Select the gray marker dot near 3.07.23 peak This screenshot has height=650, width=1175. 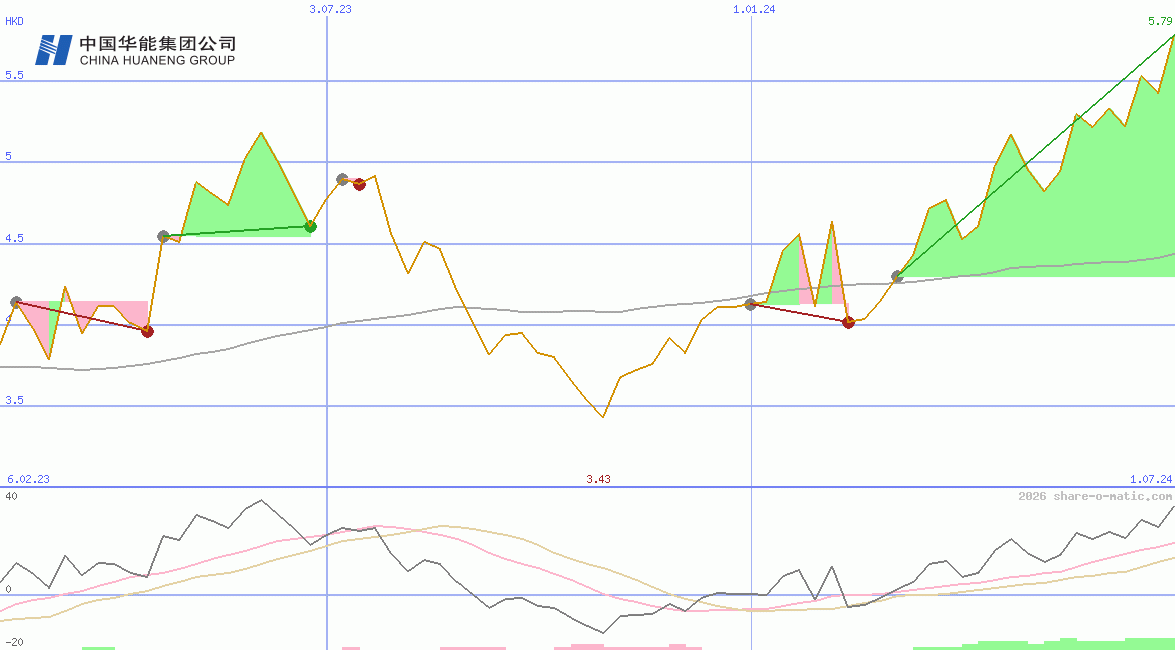[x=342, y=180]
